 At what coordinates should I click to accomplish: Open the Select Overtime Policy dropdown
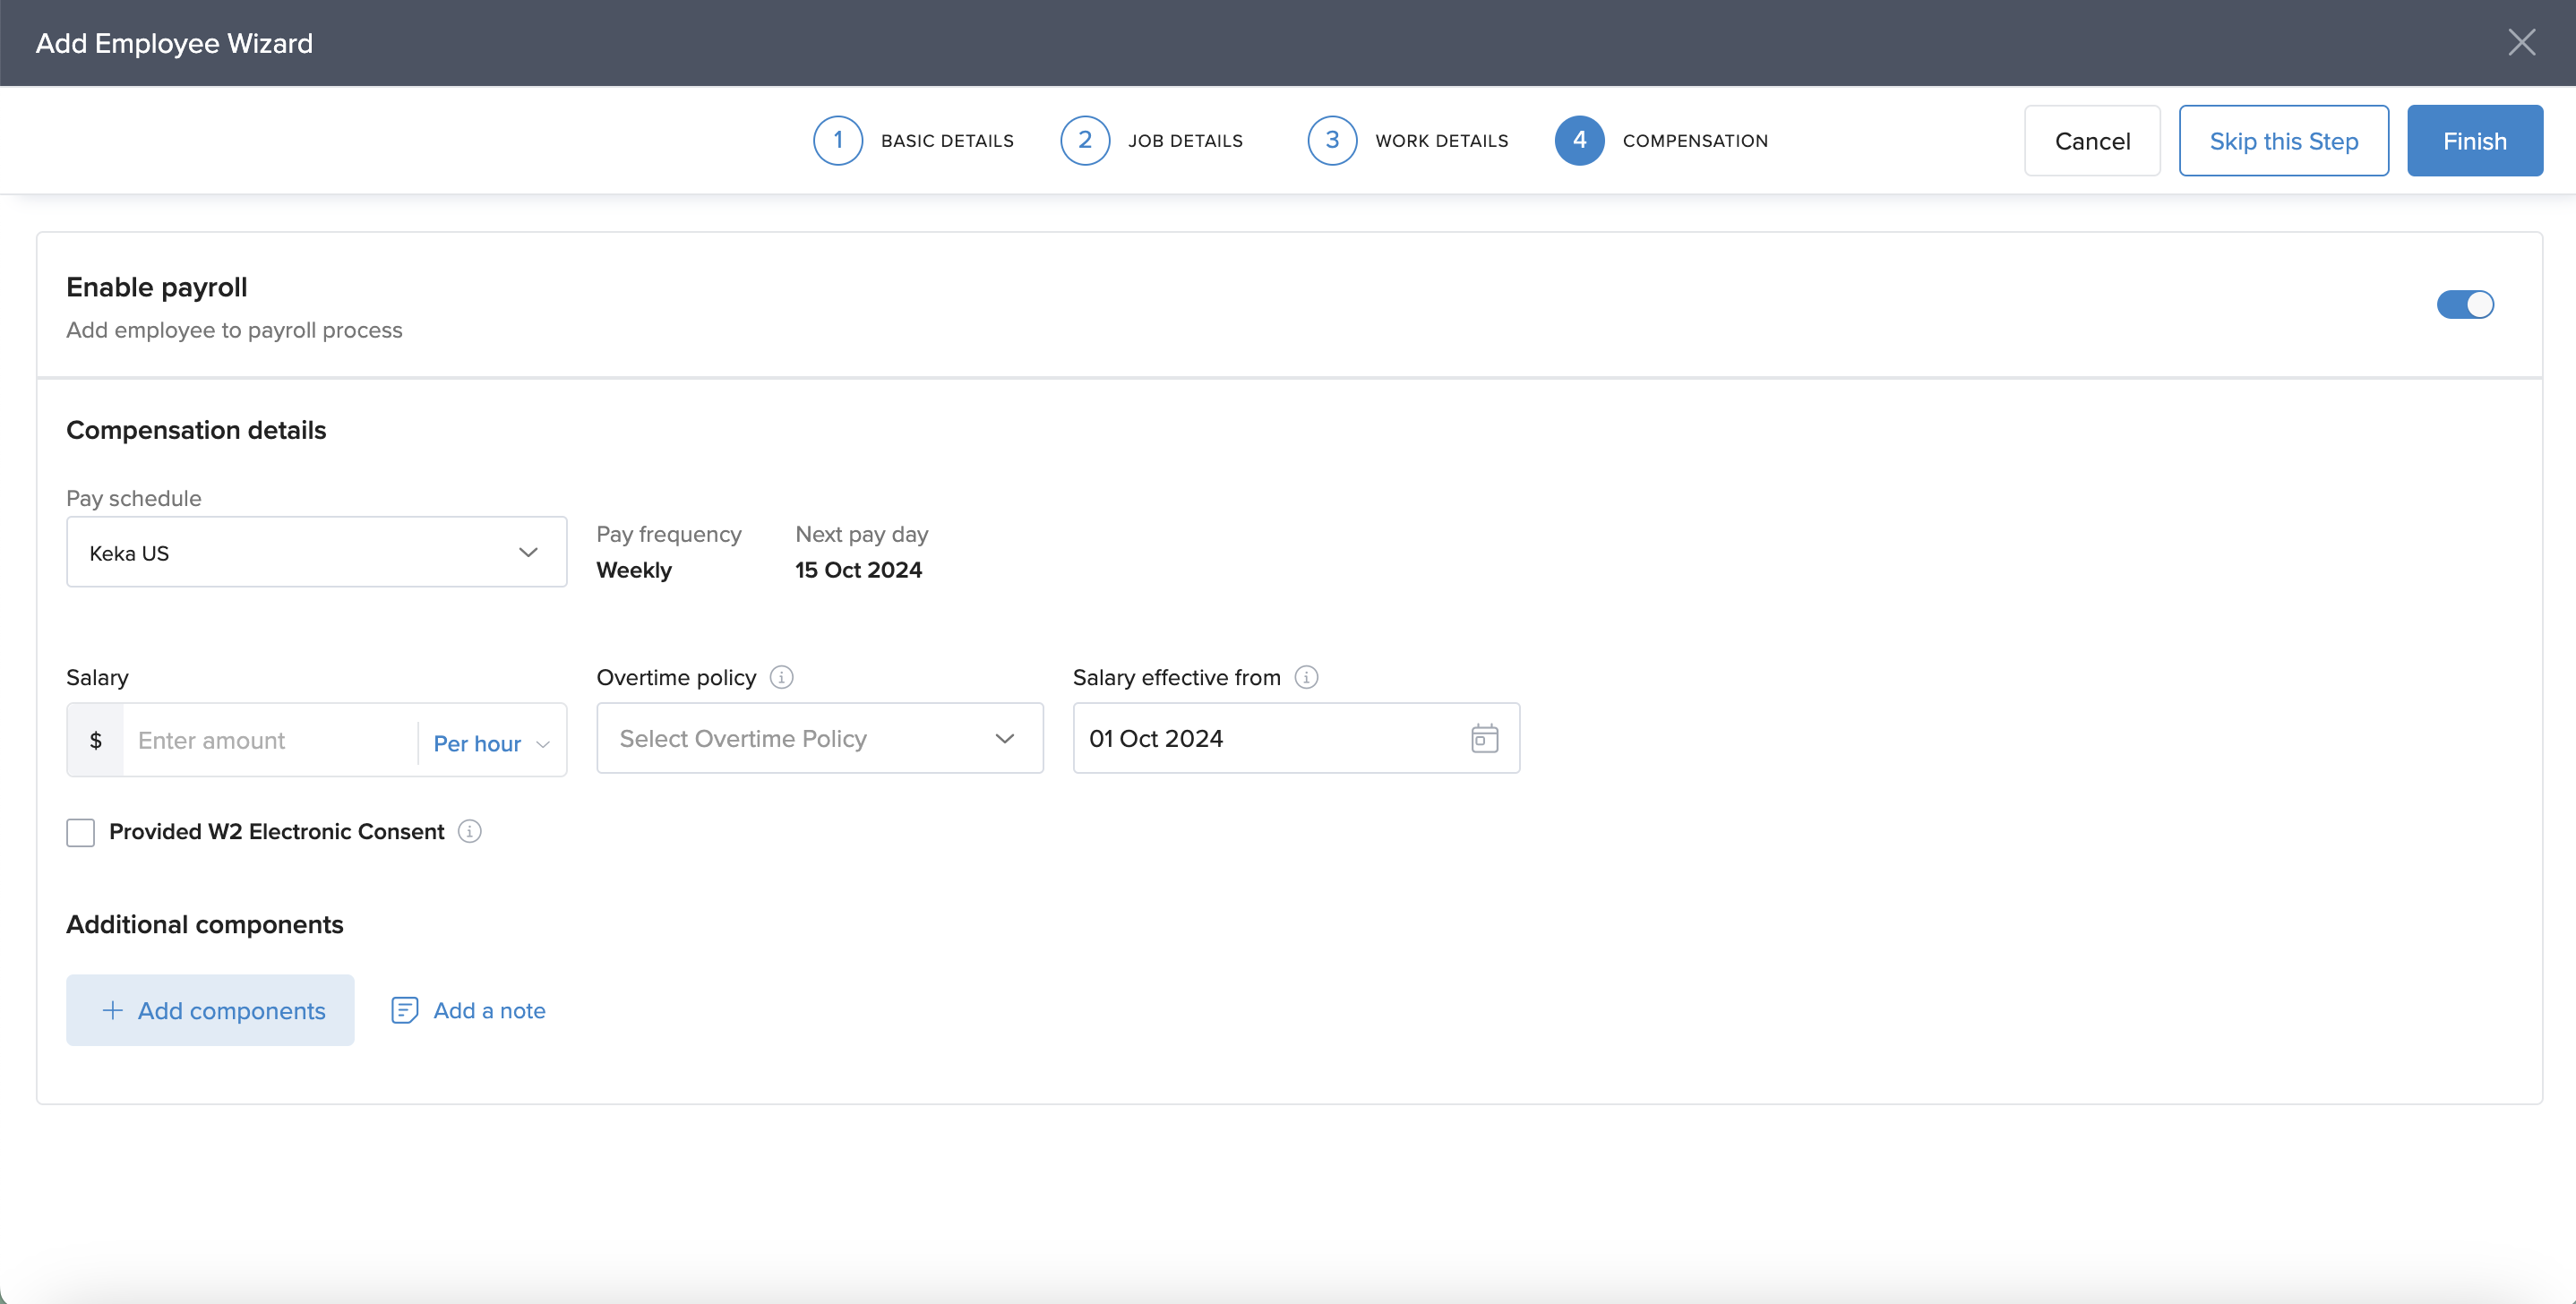[x=819, y=738]
